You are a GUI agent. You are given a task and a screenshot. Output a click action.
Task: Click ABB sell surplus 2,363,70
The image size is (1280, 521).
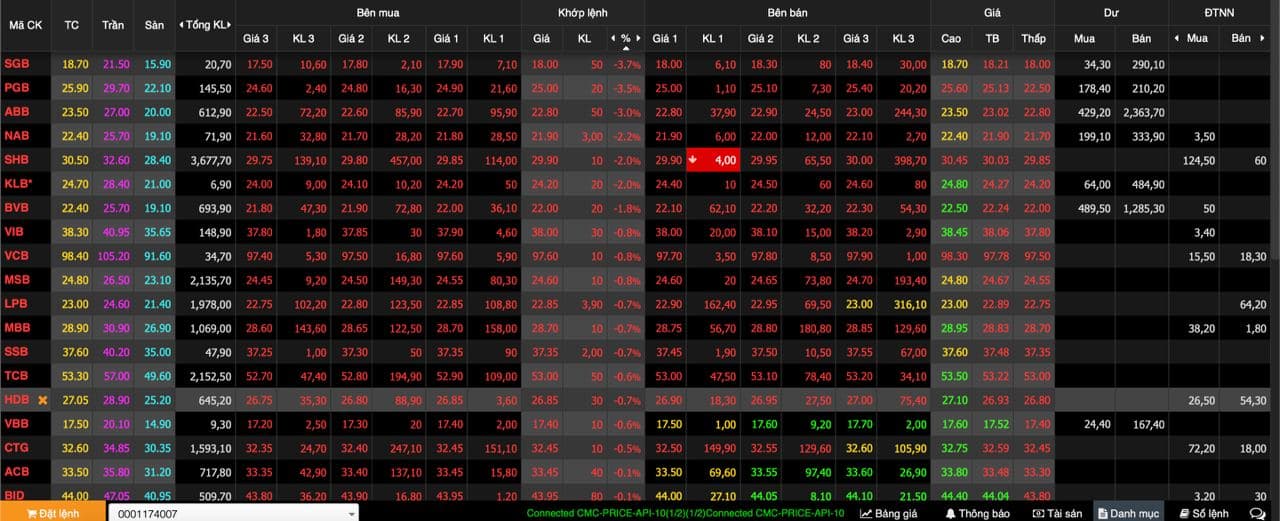tap(1144, 112)
